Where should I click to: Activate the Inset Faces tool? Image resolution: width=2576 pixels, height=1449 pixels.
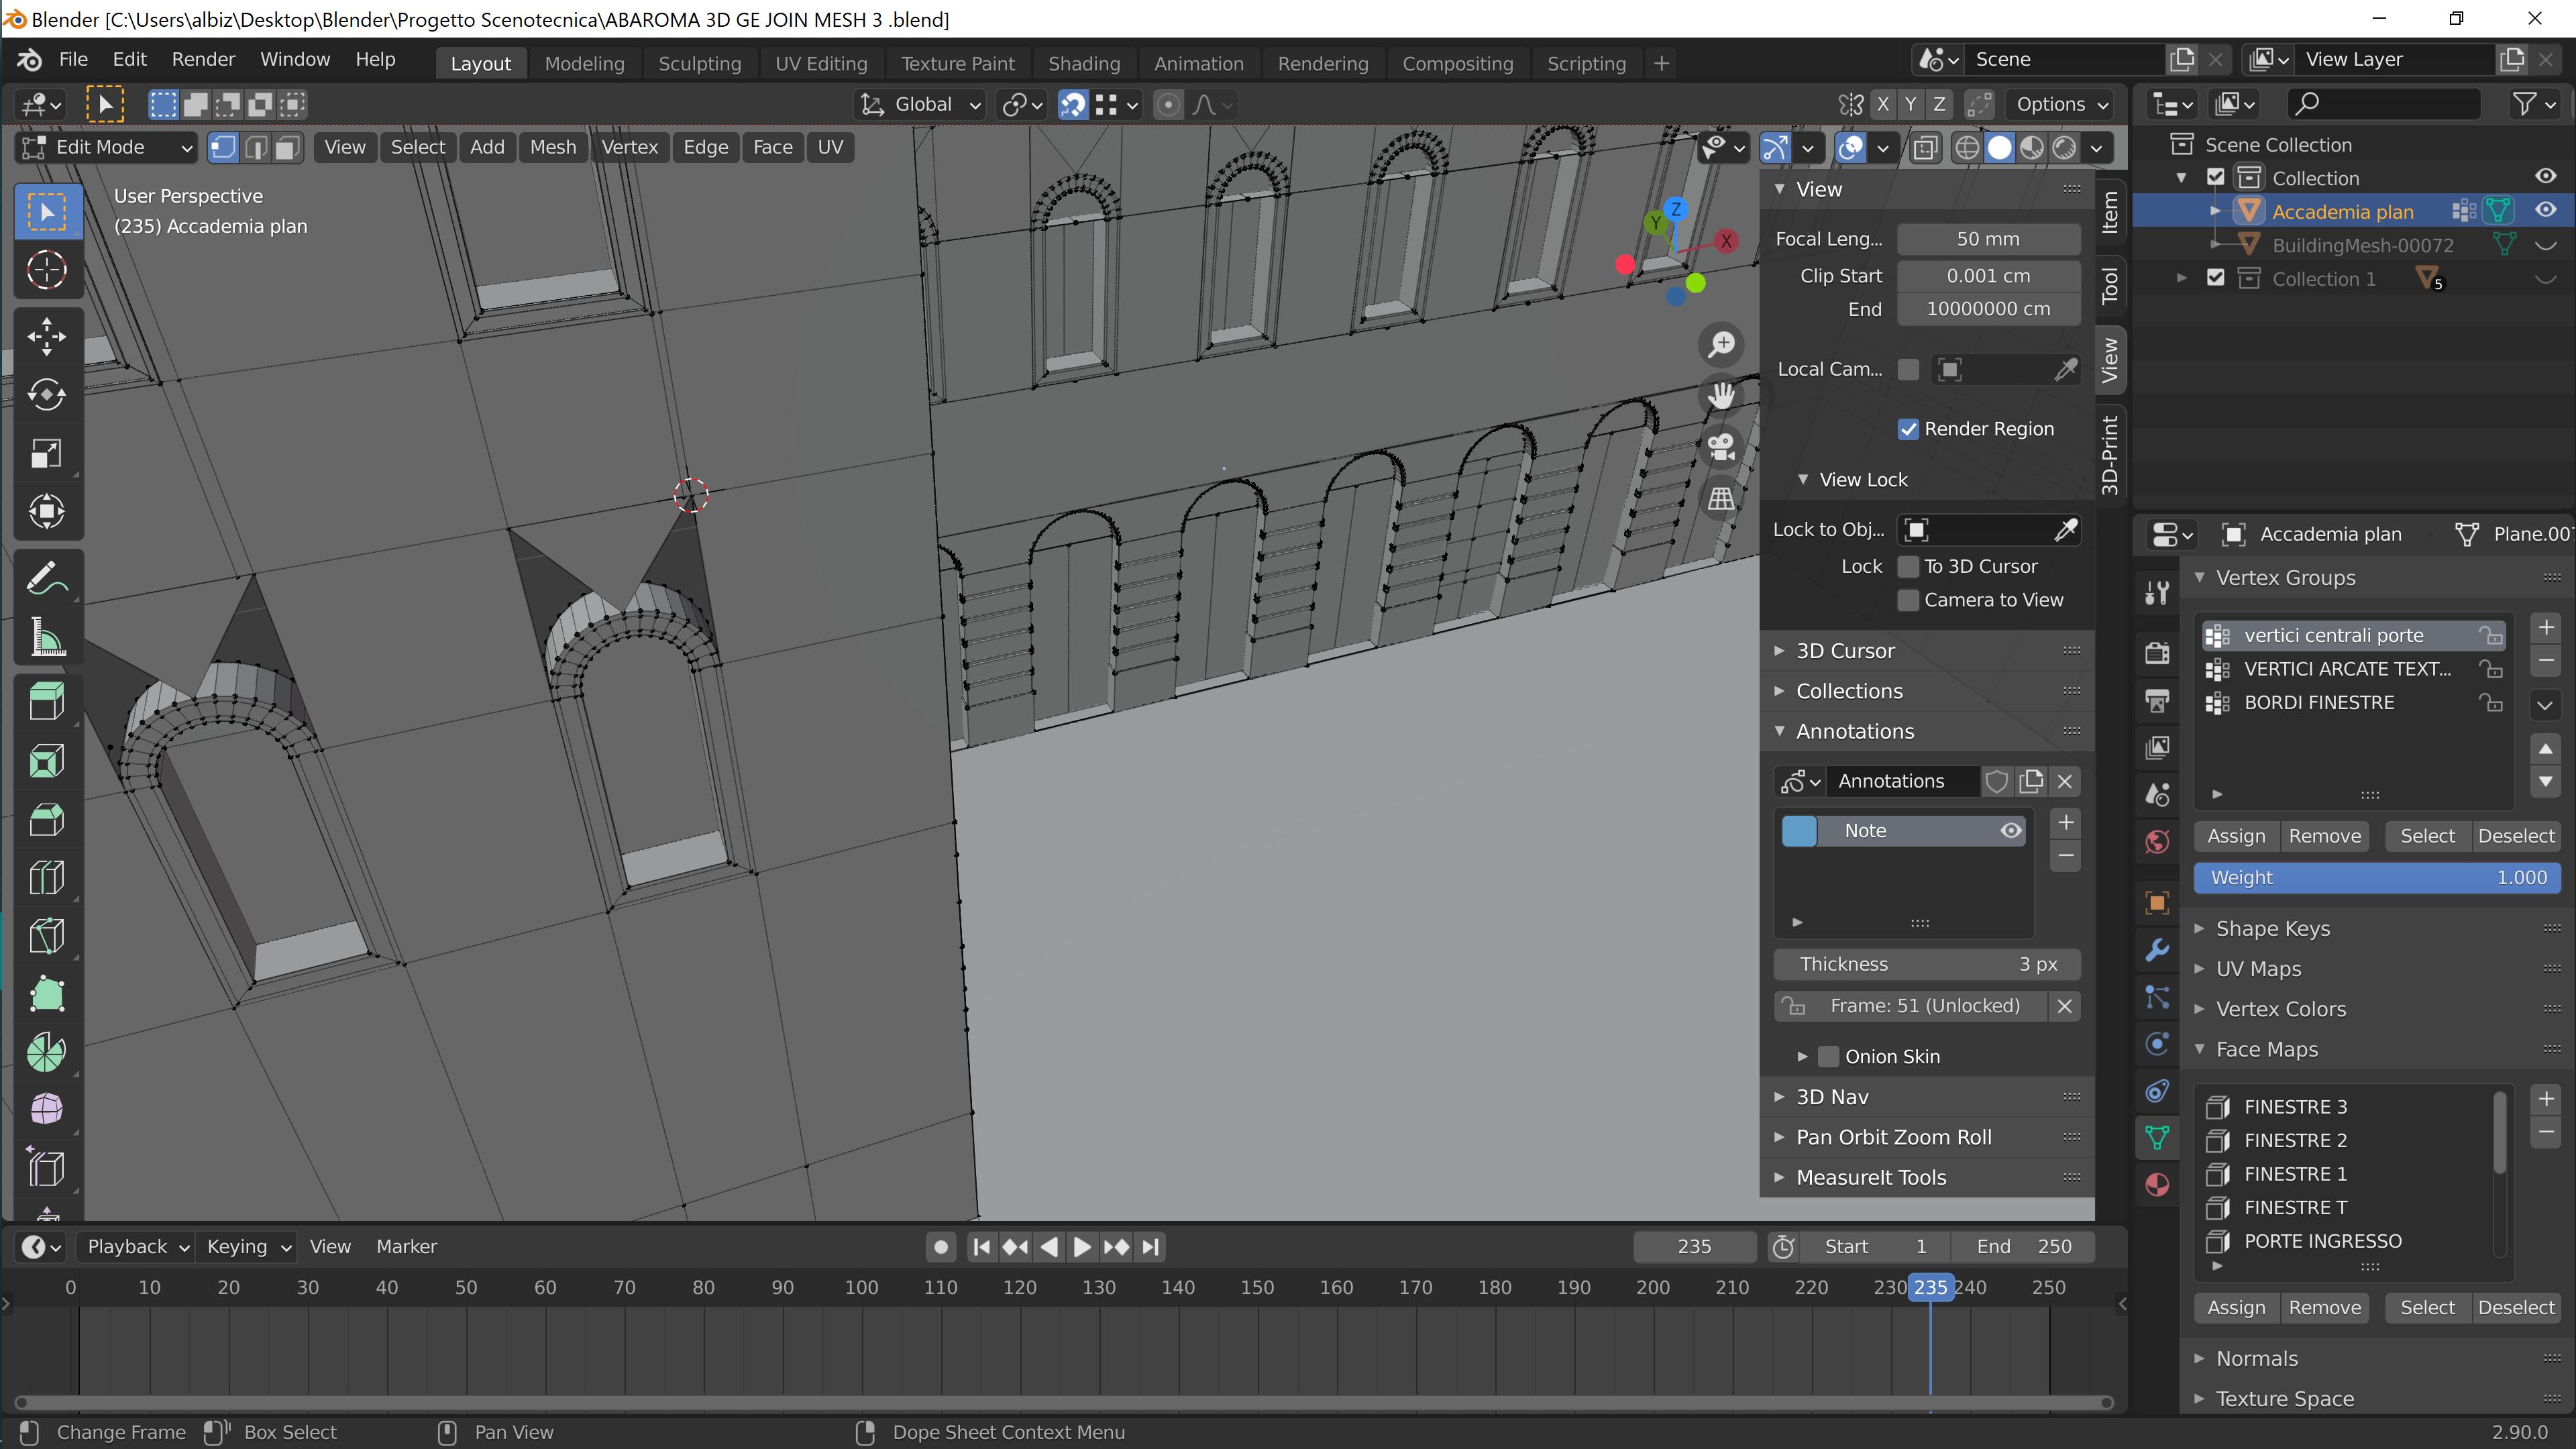(47, 761)
